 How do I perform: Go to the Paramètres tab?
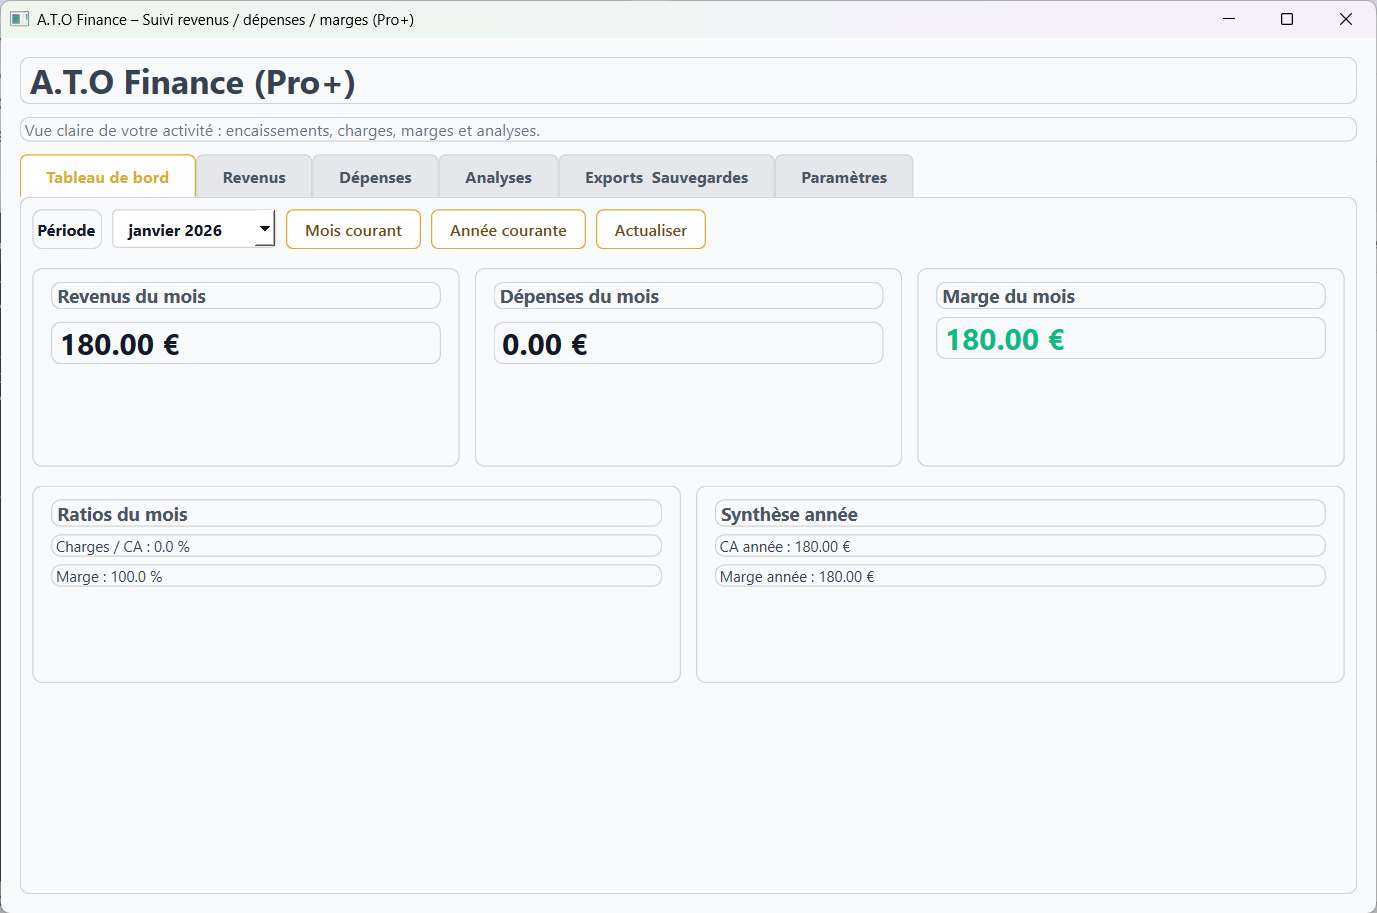click(x=843, y=176)
